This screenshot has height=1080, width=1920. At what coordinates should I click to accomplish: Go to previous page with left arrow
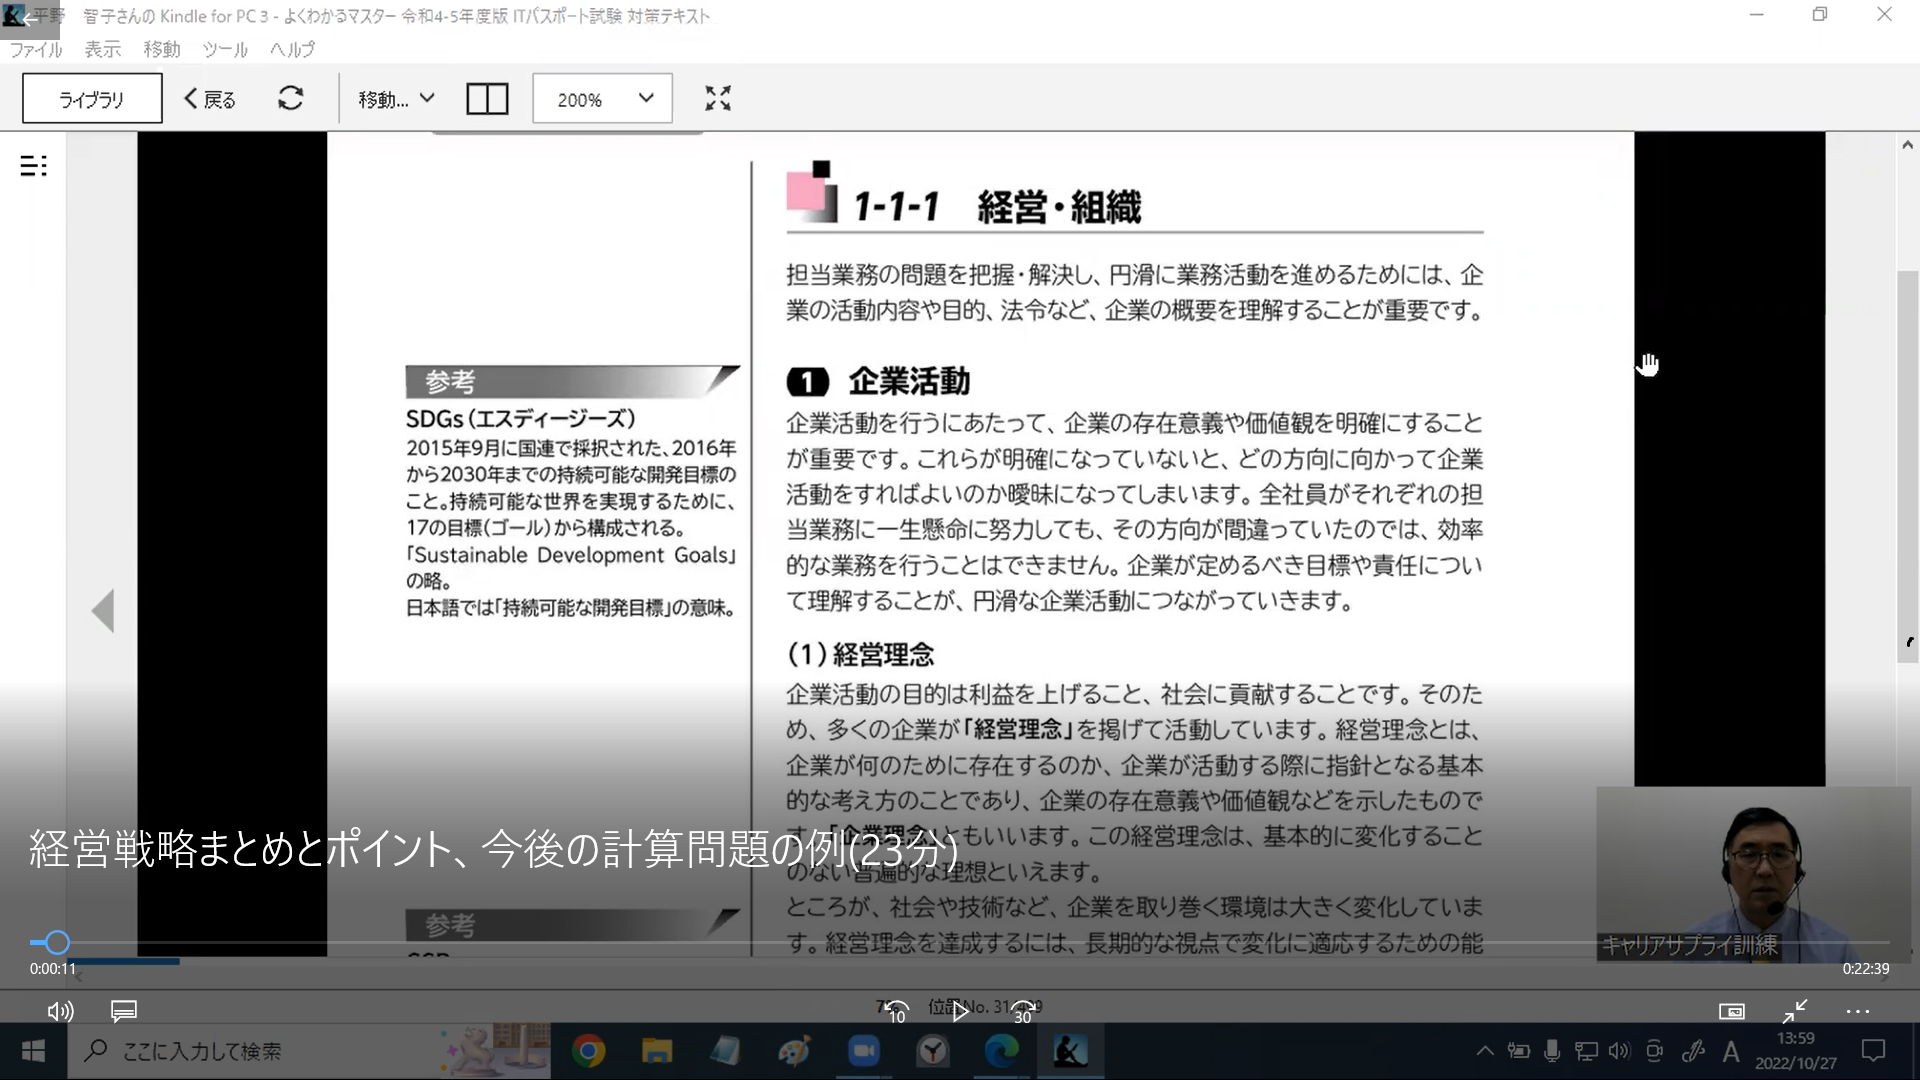tap(103, 611)
